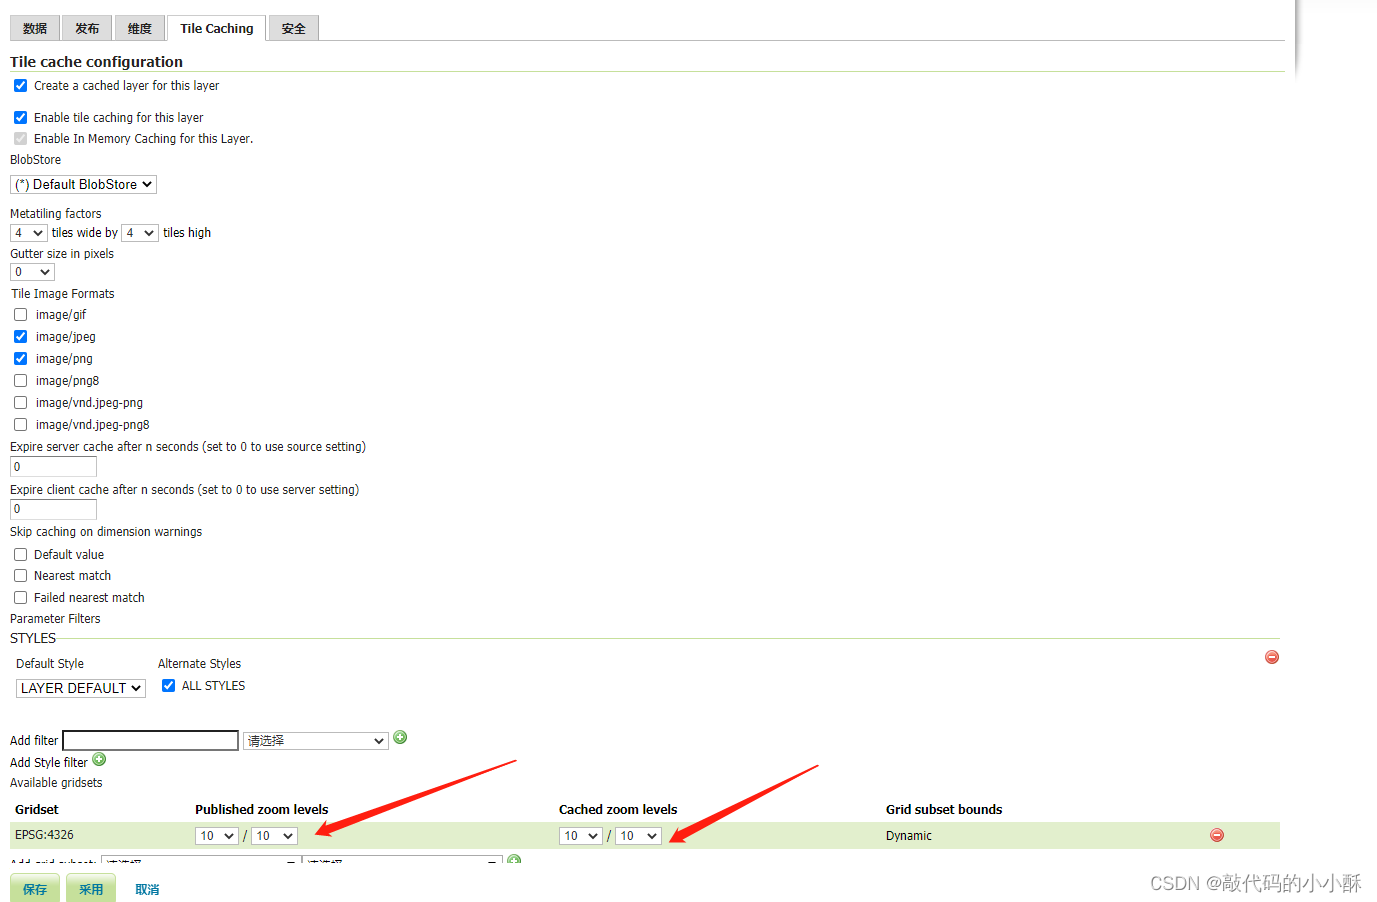Enable image/gif tile format
The height and width of the screenshot is (902, 1377).
pyautogui.click(x=20, y=315)
